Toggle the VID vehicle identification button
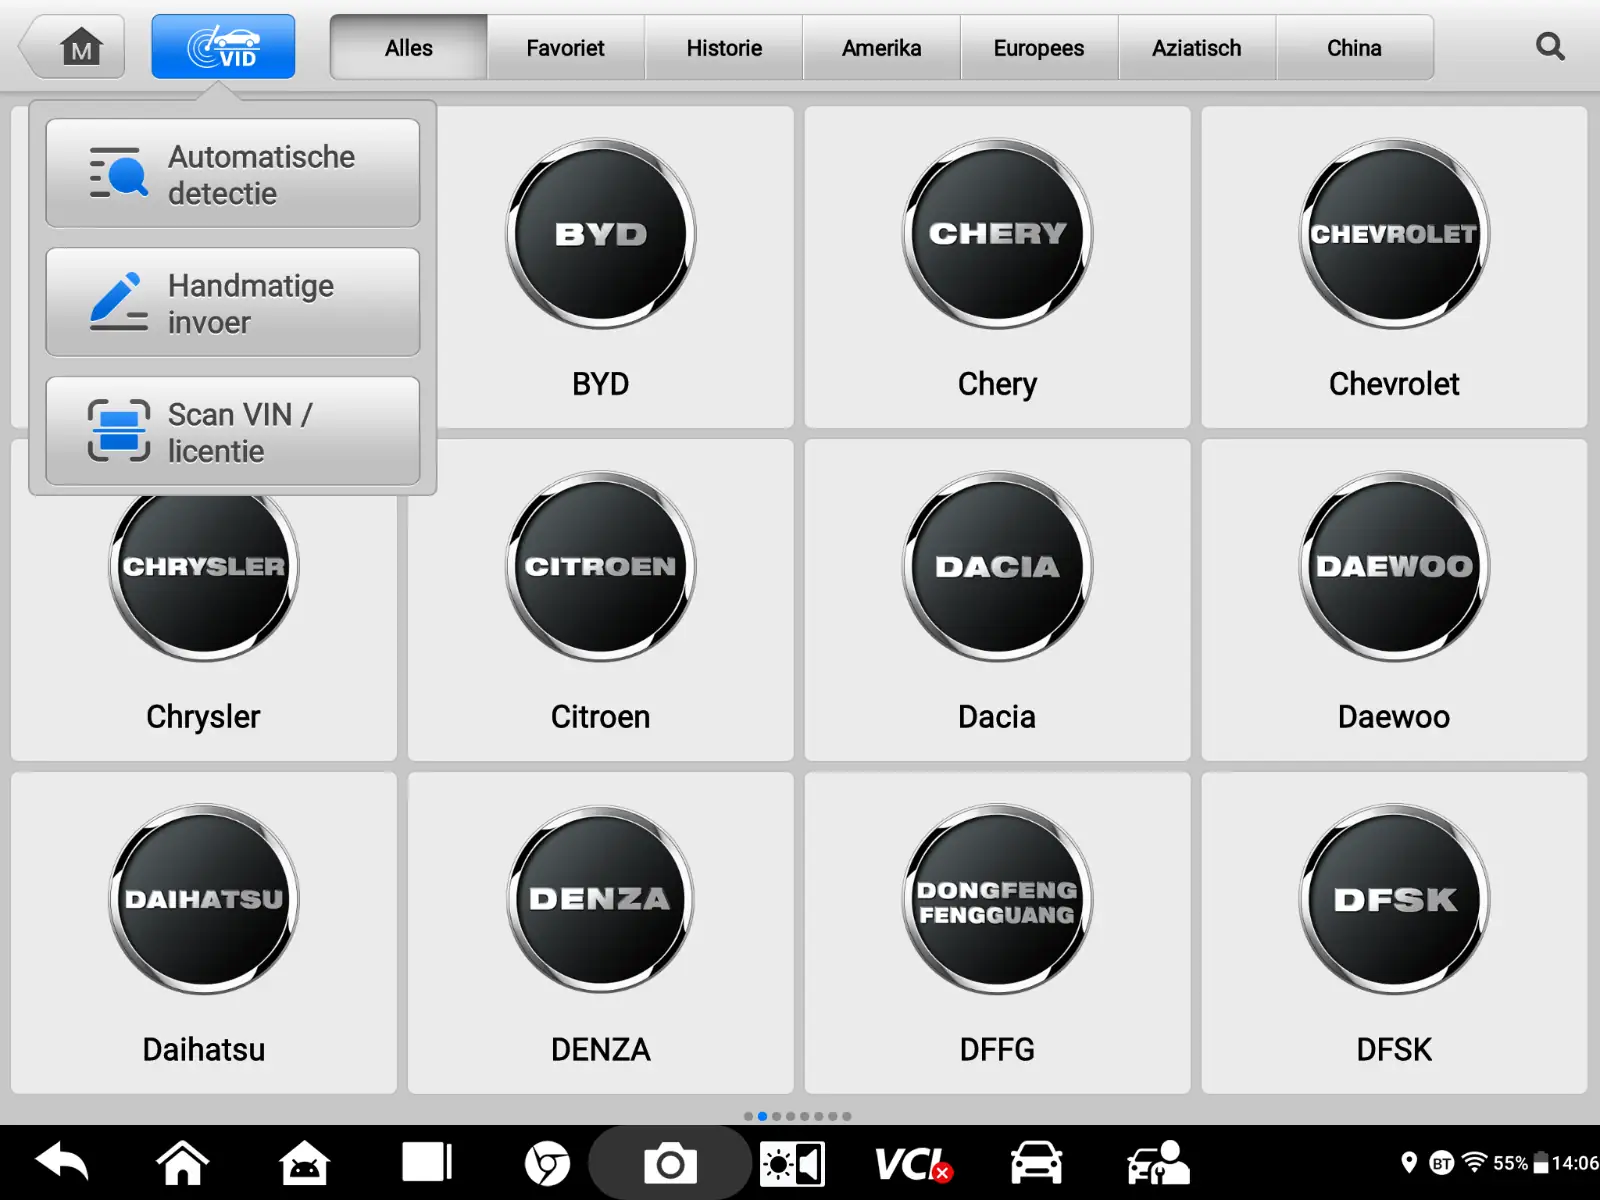Screen dimensions: 1600x1200 coord(223,47)
